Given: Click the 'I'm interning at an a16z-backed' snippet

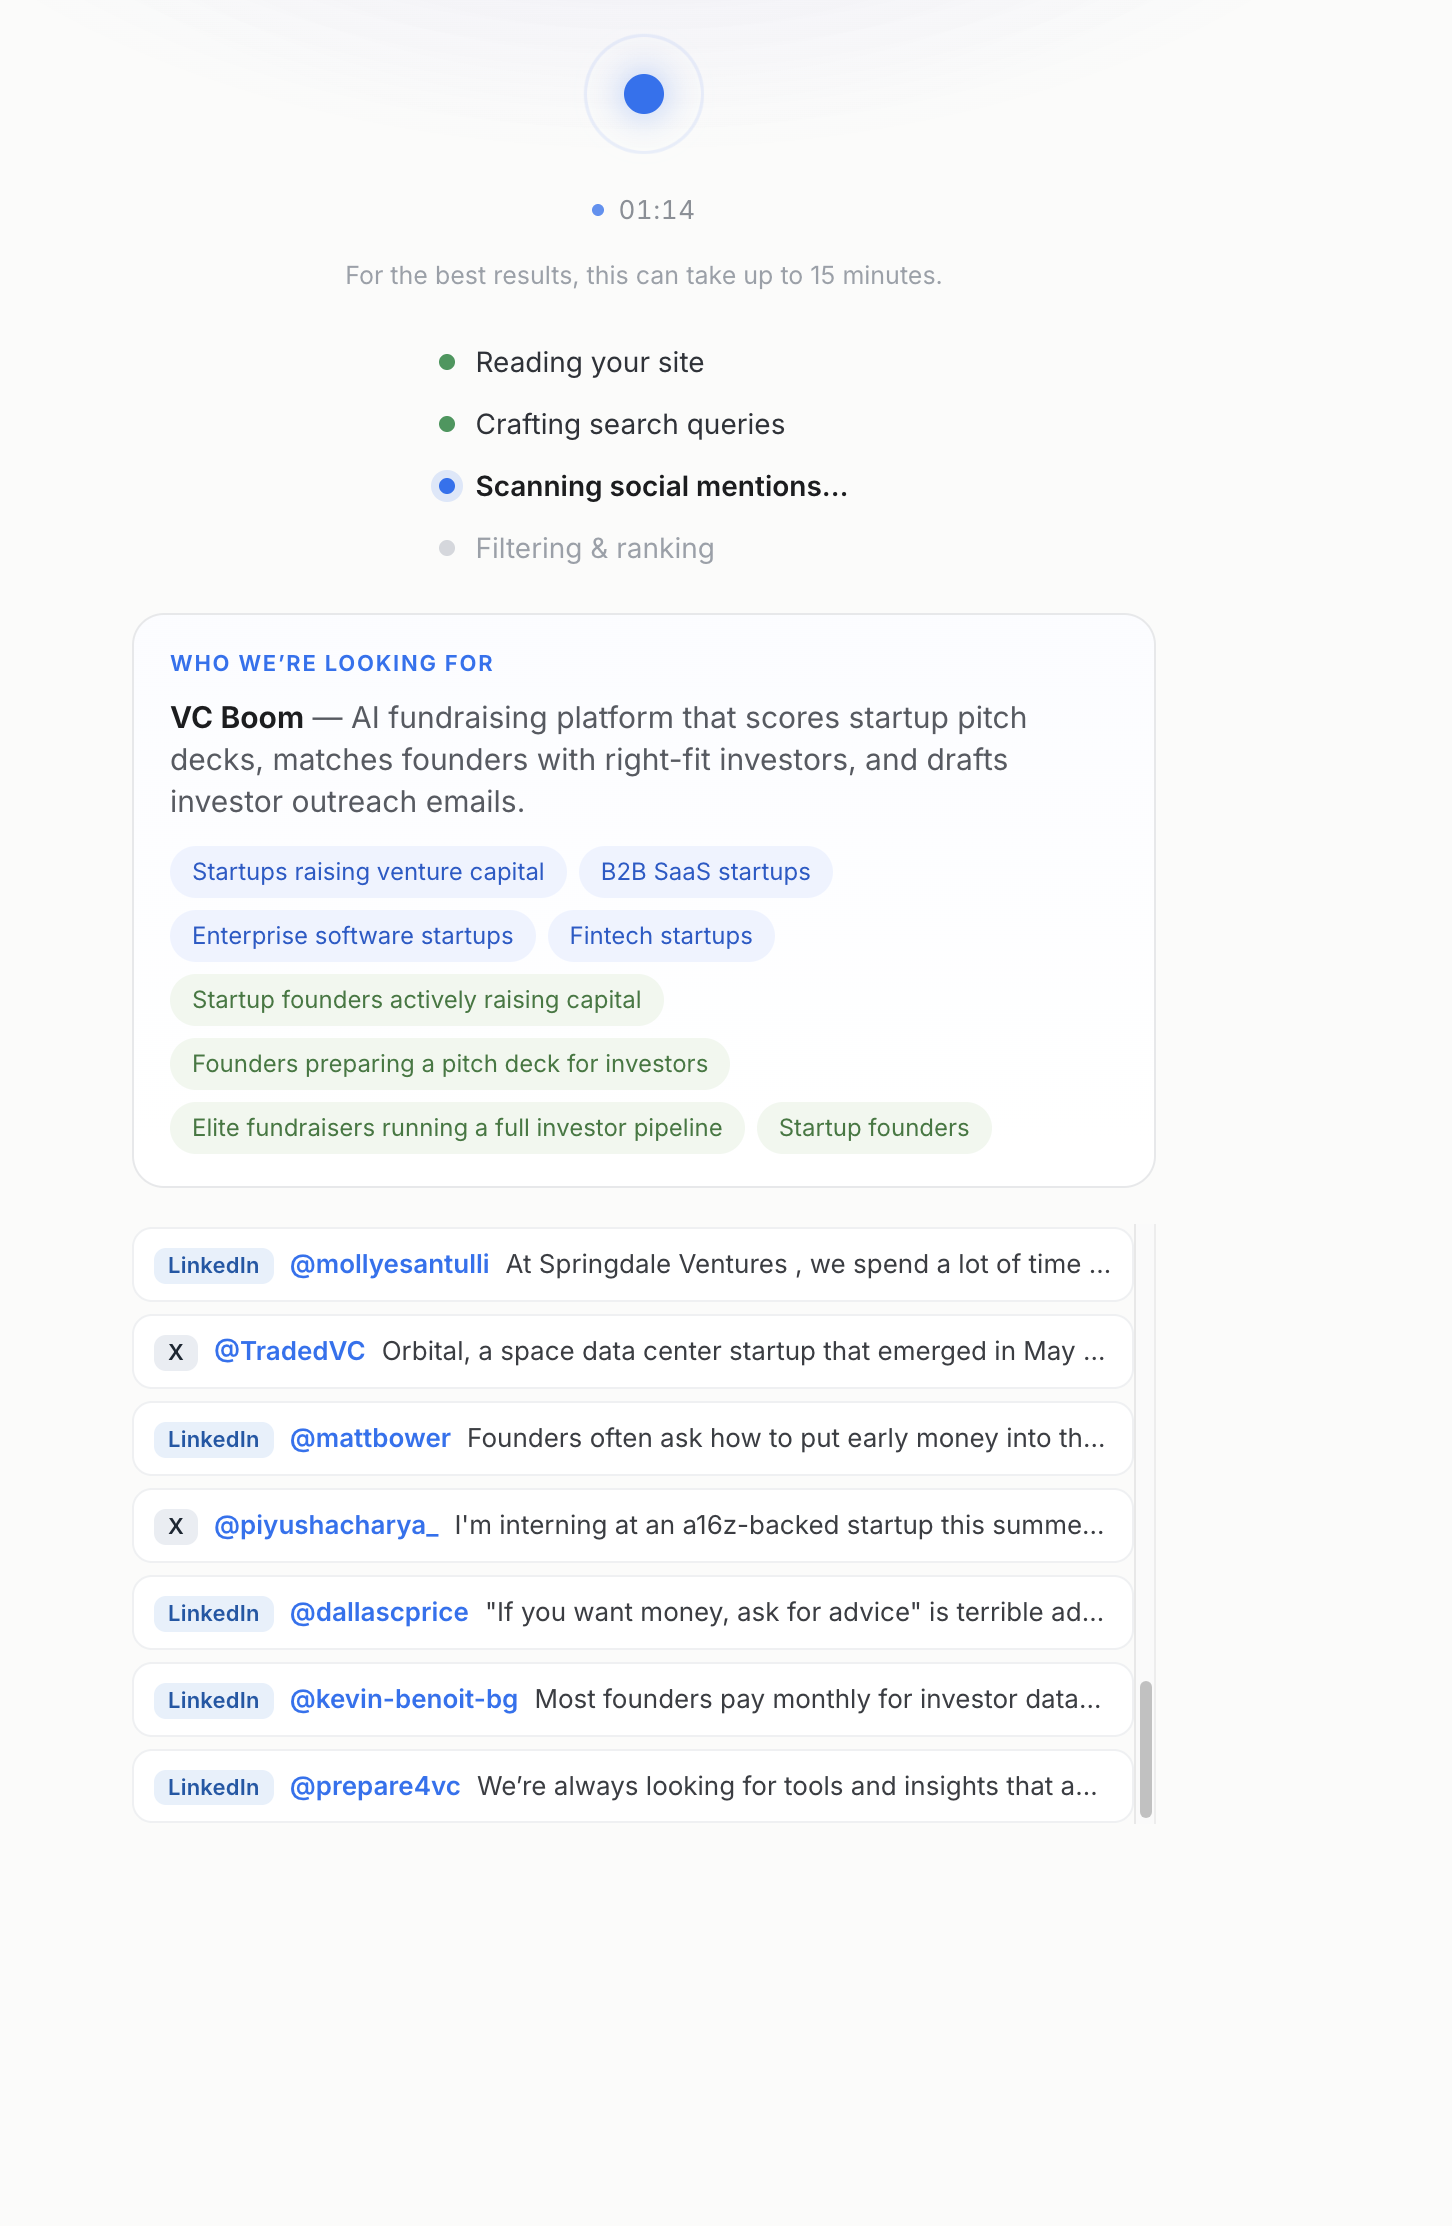Looking at the screenshot, I should (x=780, y=1526).
